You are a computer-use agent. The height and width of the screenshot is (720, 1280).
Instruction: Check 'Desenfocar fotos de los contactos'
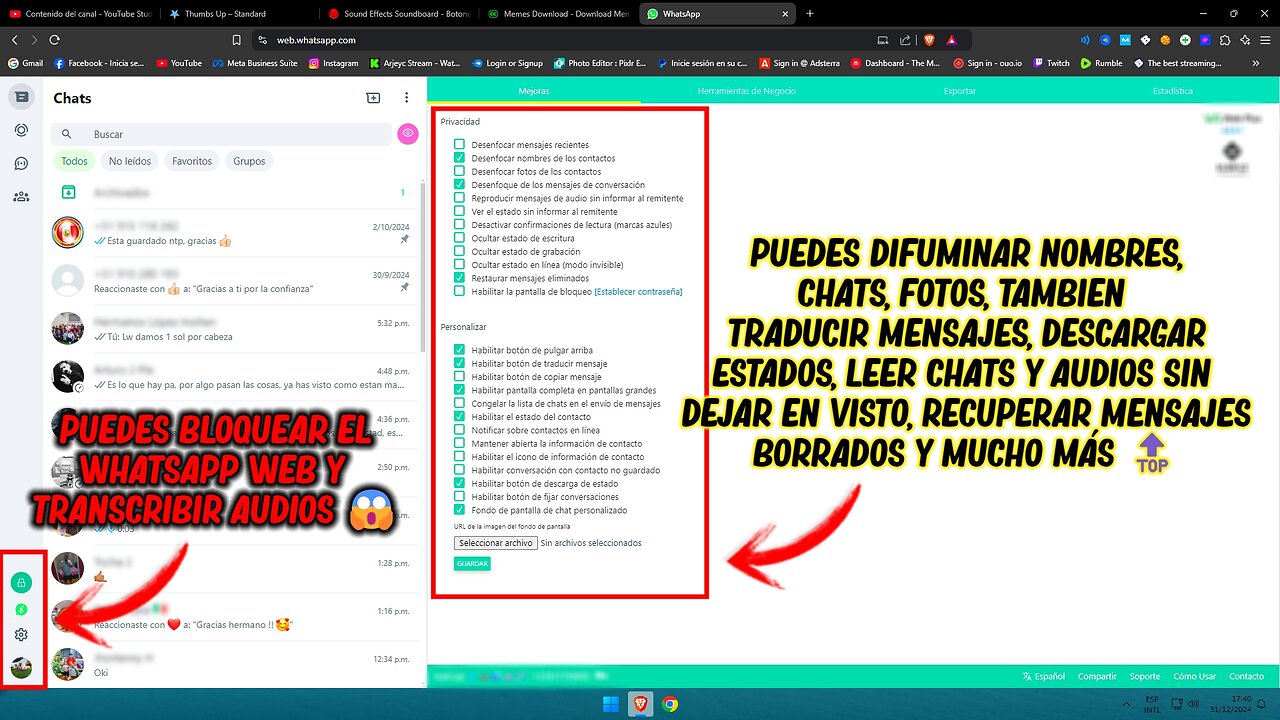tap(459, 171)
